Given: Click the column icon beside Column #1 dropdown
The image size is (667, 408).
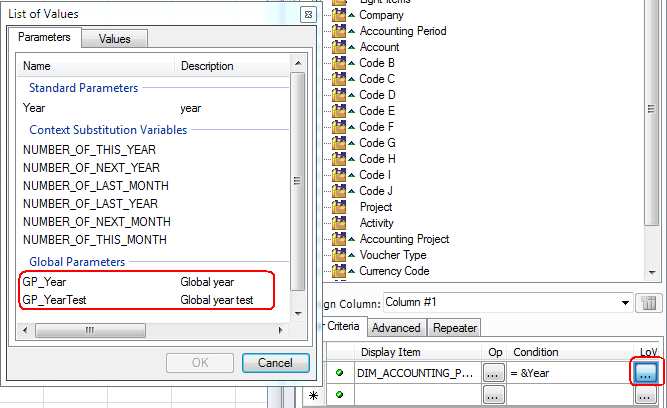Looking at the screenshot, I should [648, 303].
